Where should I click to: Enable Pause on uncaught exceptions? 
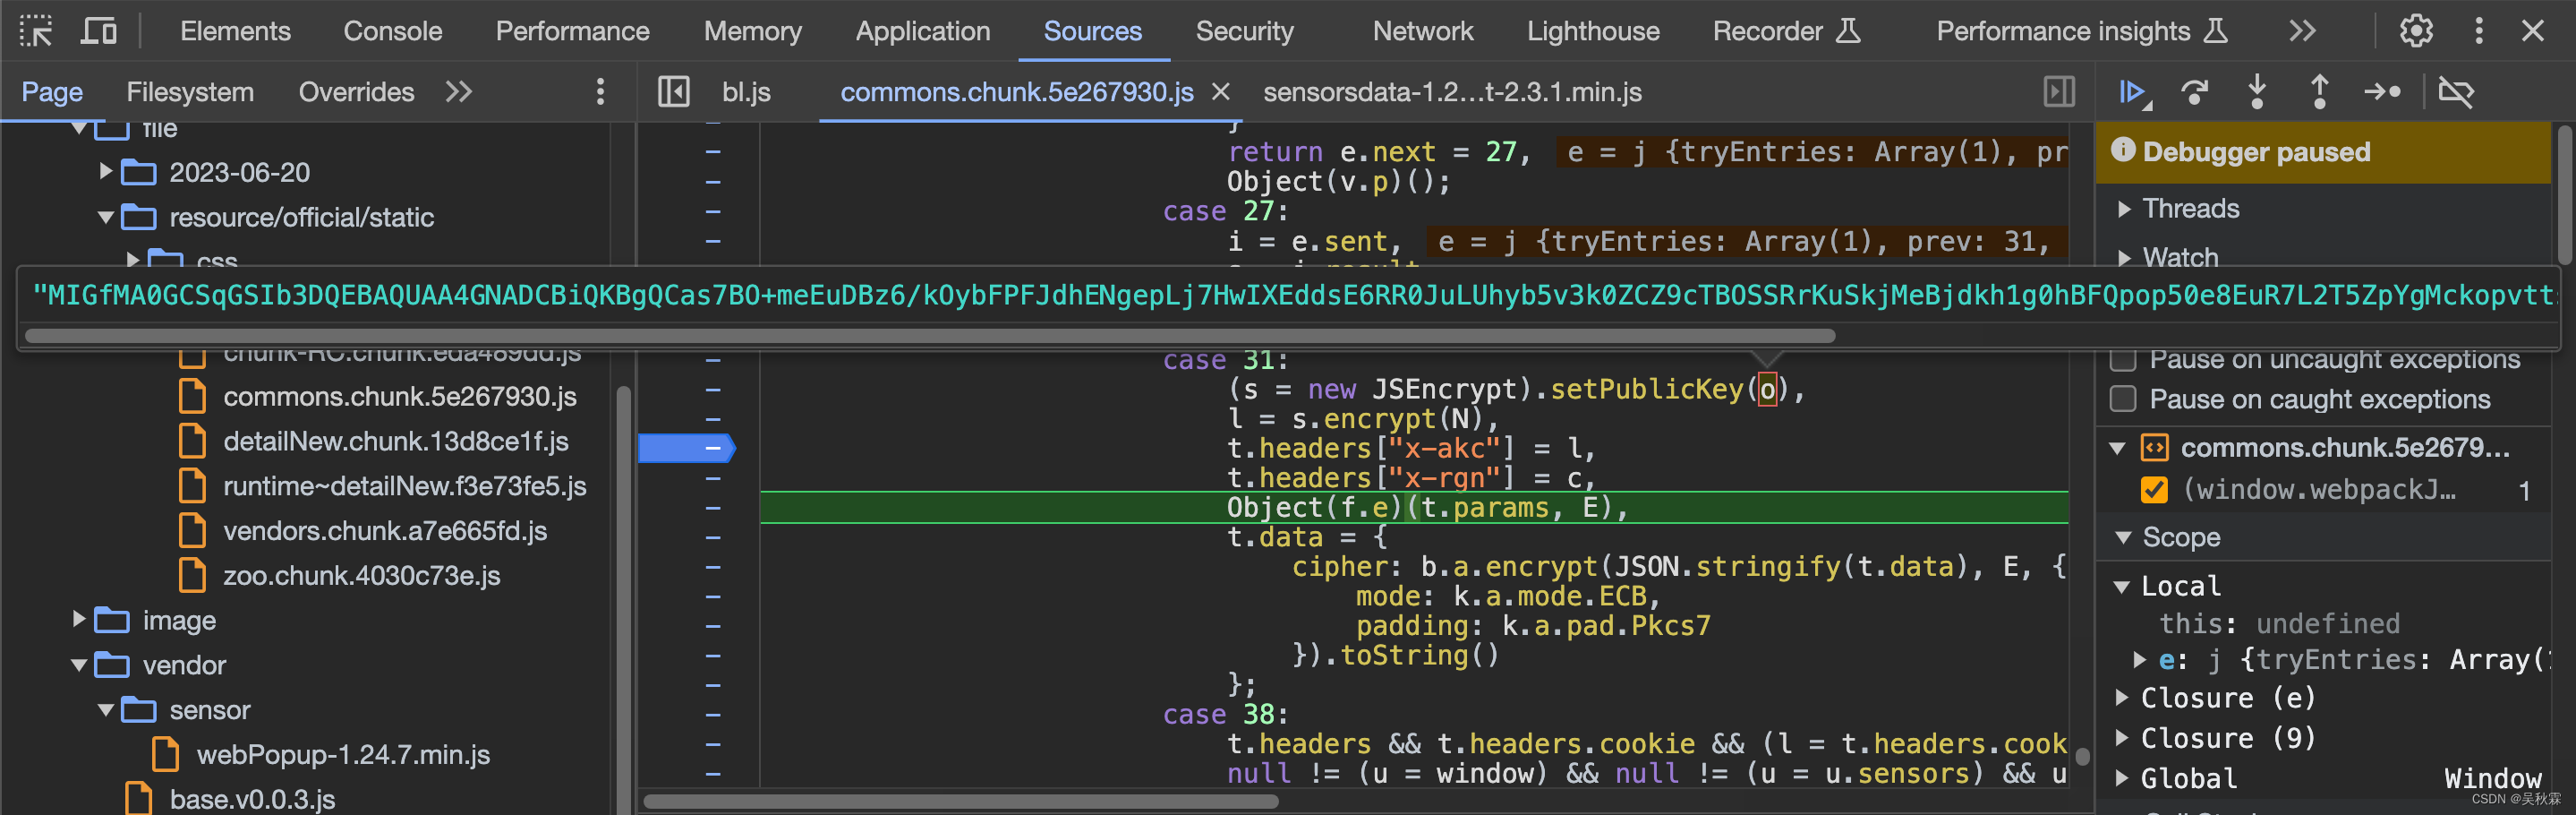tap(2123, 359)
